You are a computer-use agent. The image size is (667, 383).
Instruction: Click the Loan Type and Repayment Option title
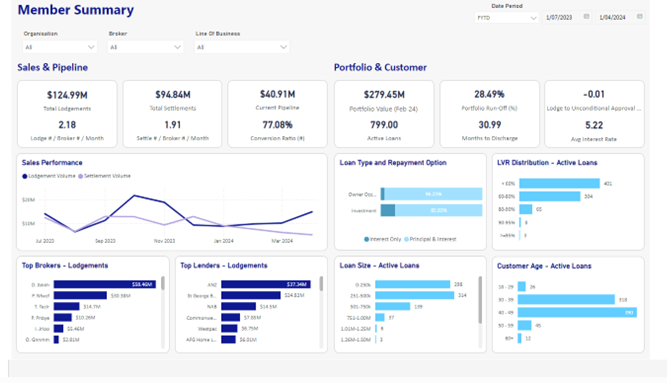[x=393, y=163]
